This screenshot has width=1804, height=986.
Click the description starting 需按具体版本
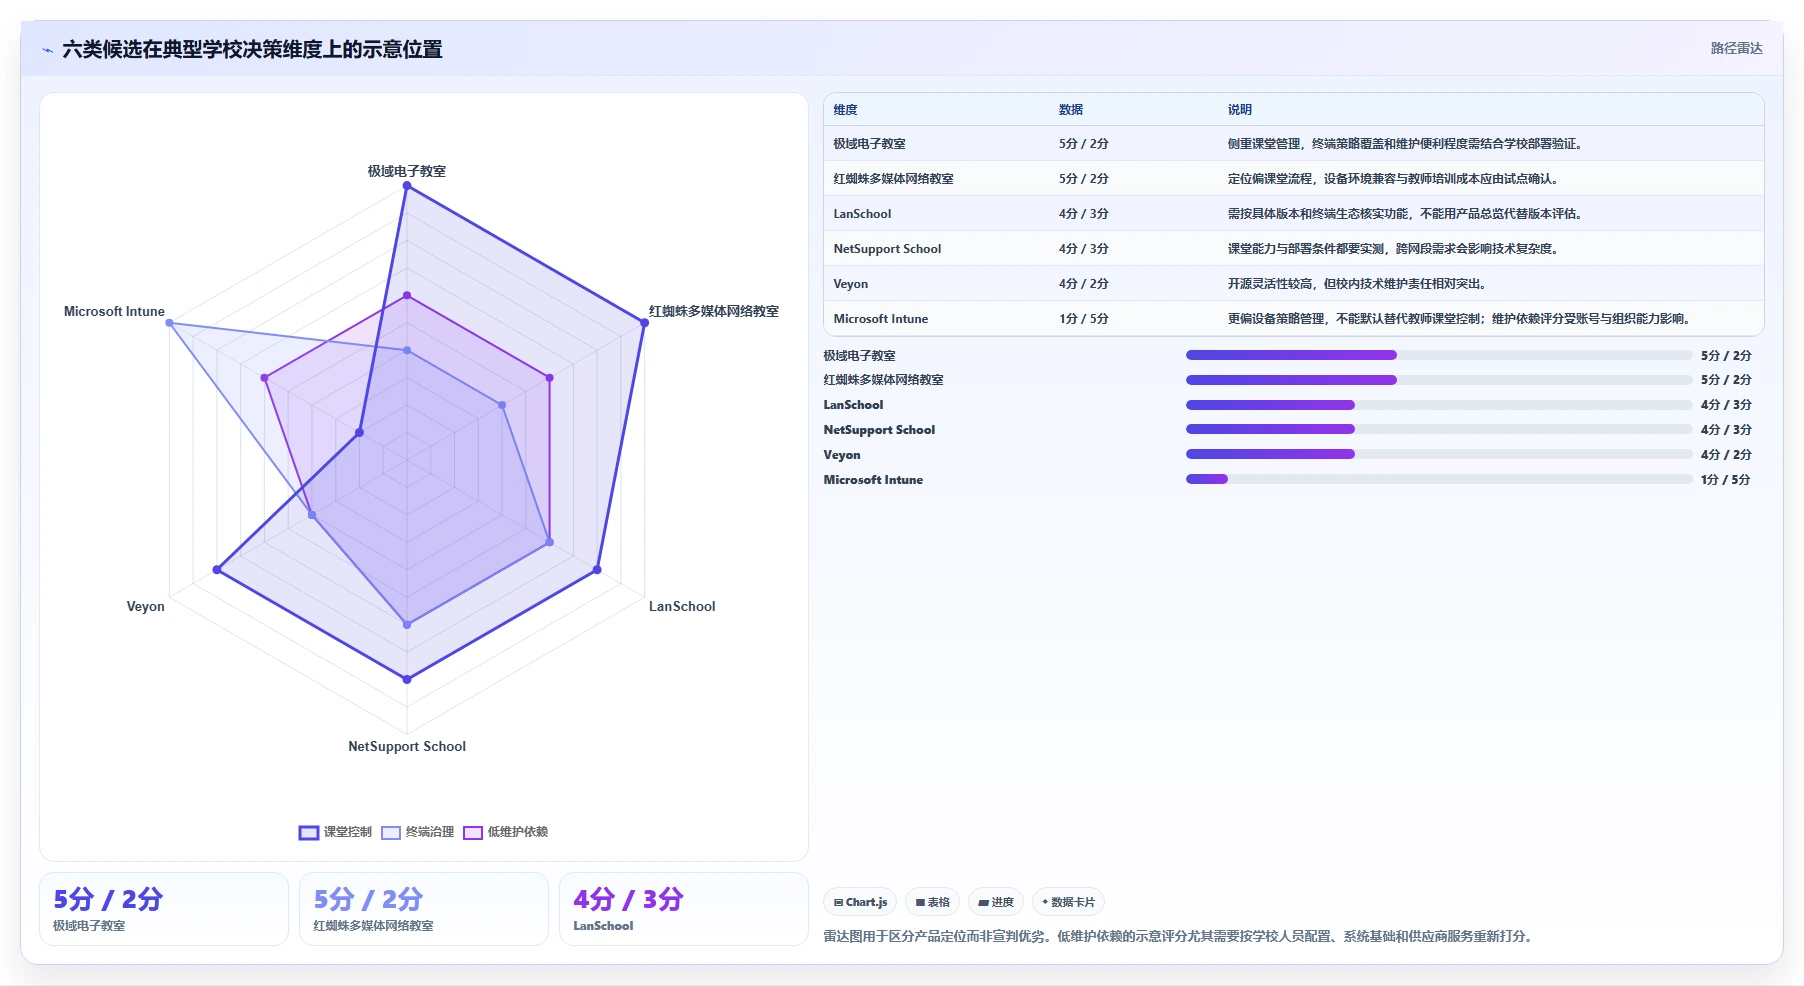1405,214
